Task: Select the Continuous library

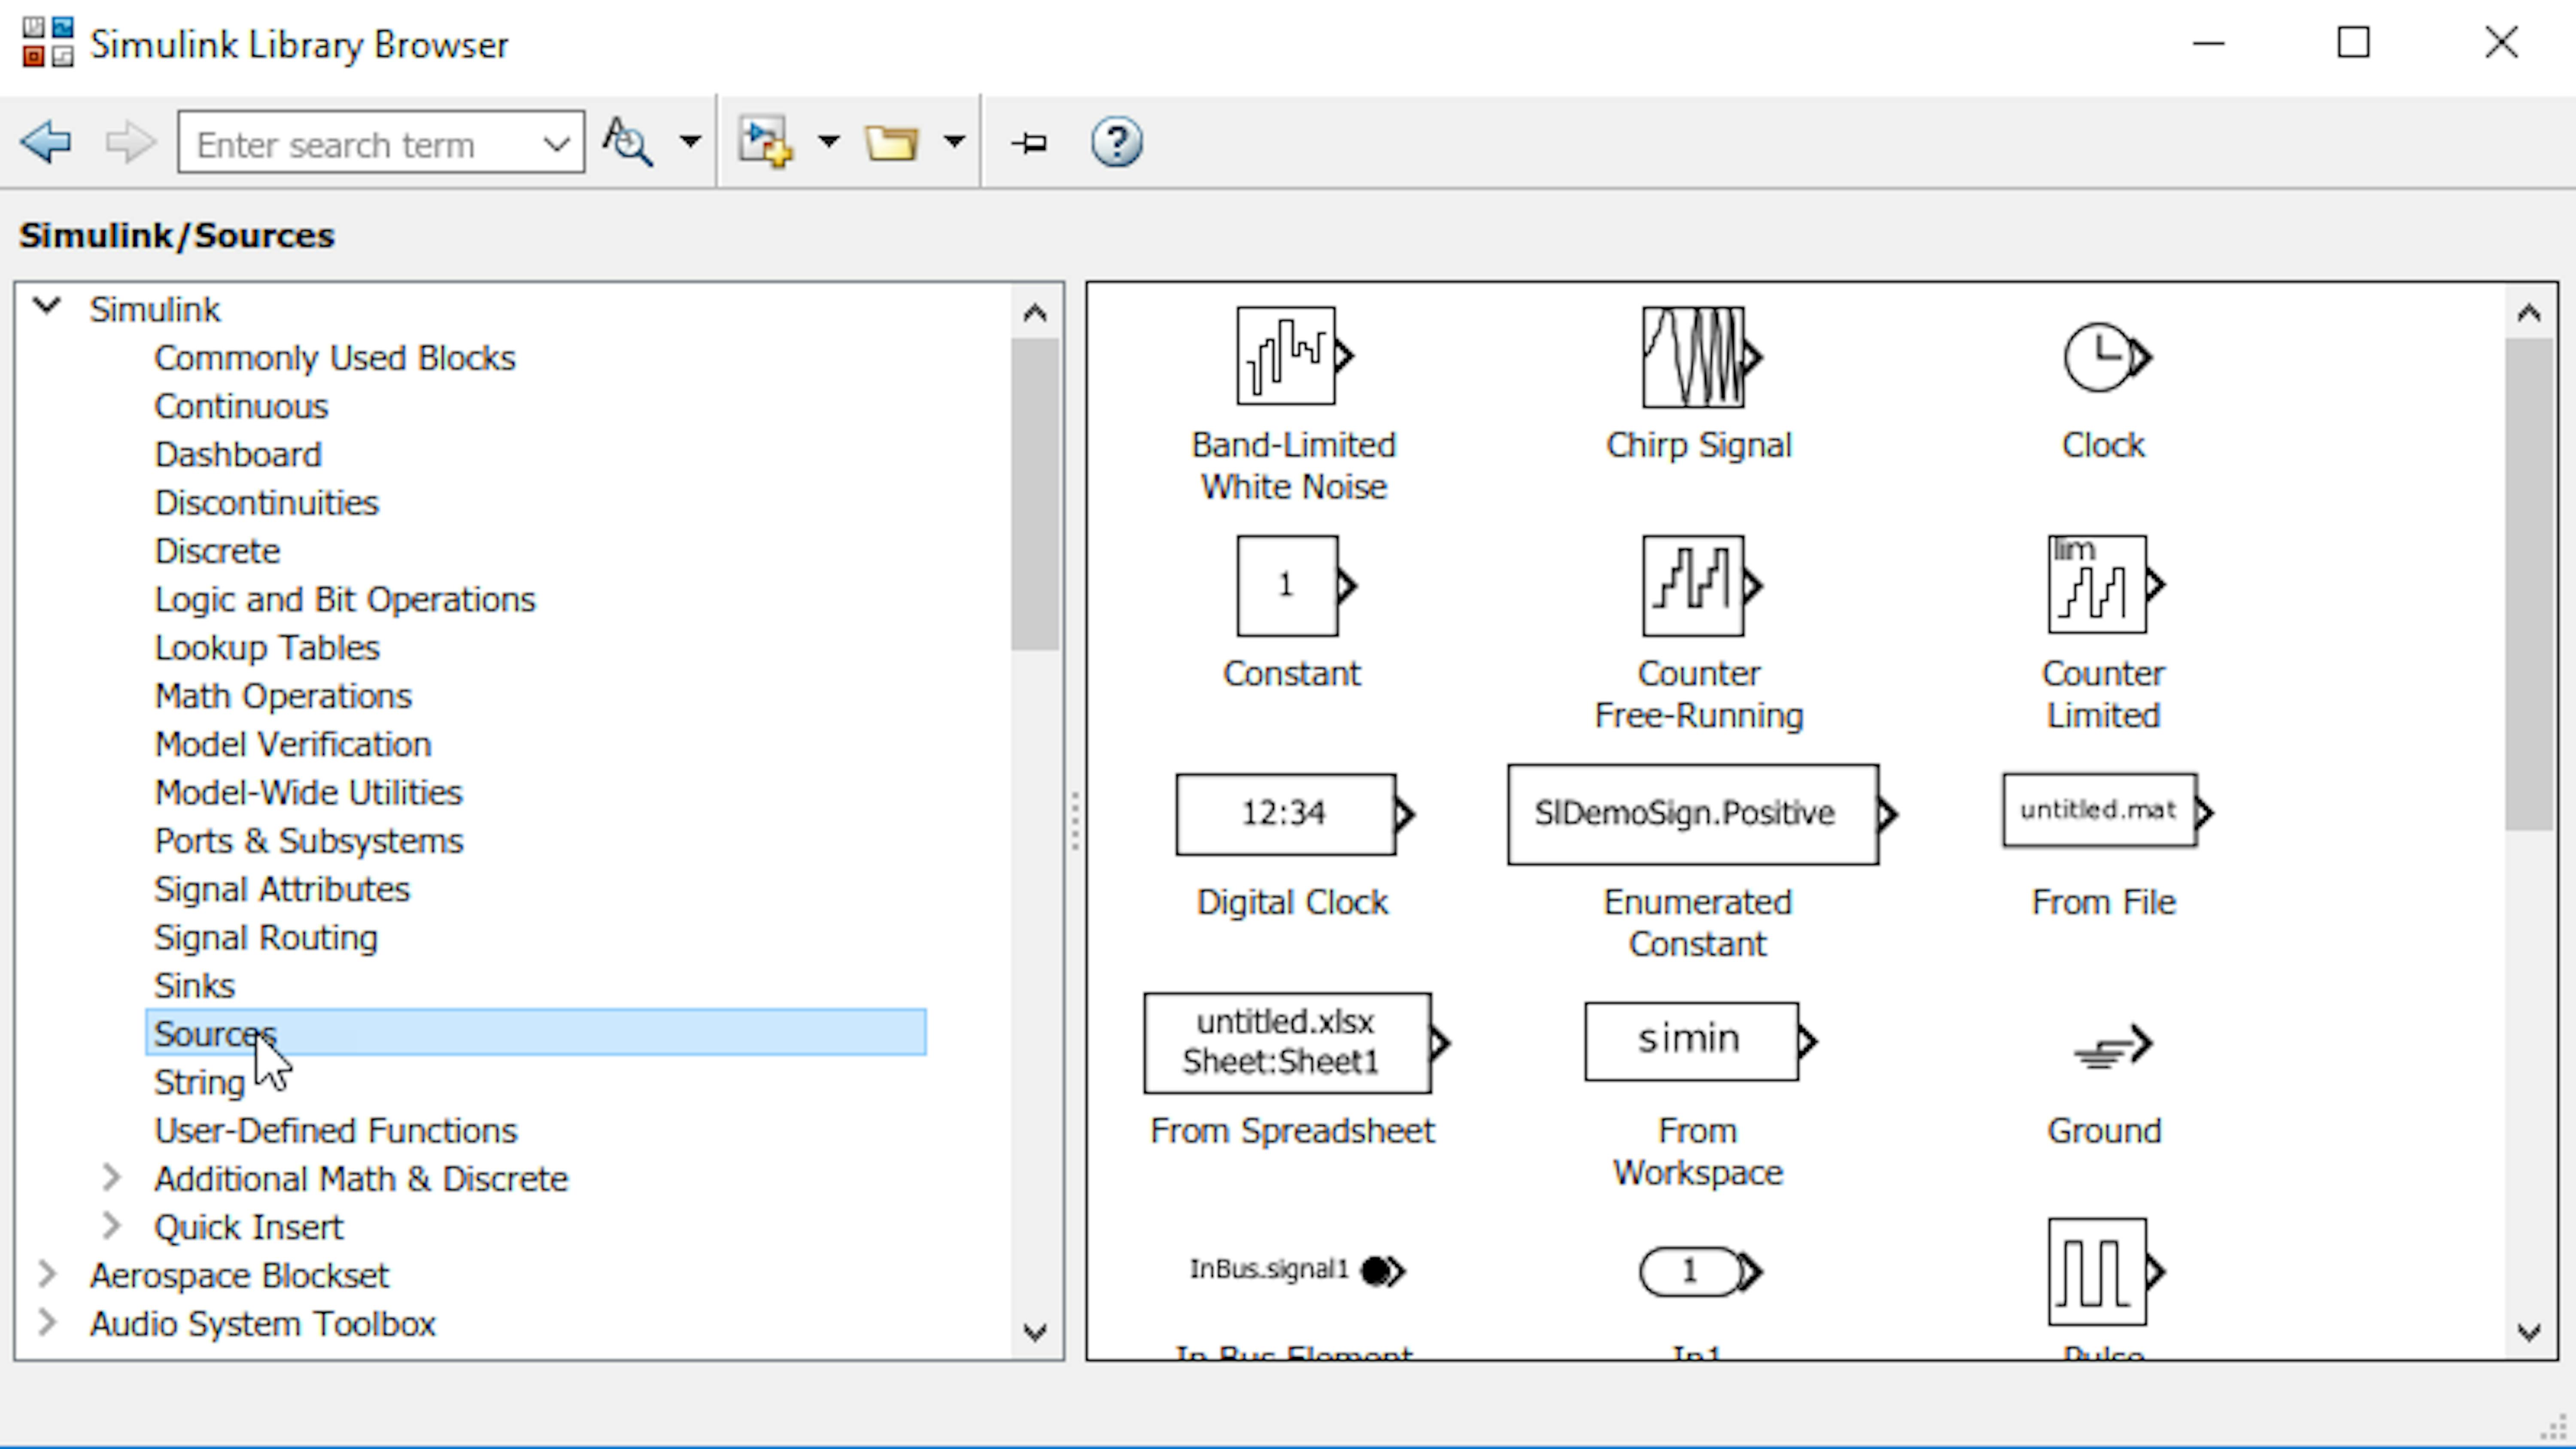Action: (x=241, y=406)
